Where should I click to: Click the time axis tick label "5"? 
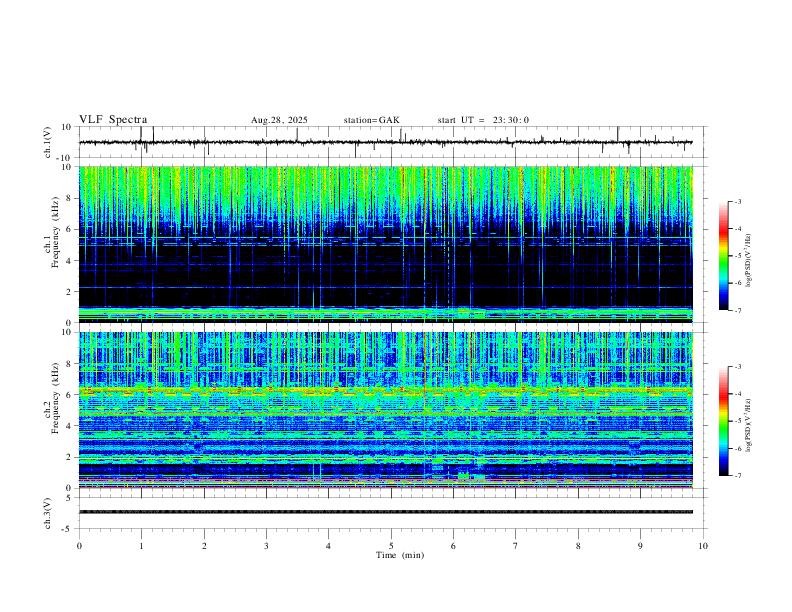click(x=391, y=546)
